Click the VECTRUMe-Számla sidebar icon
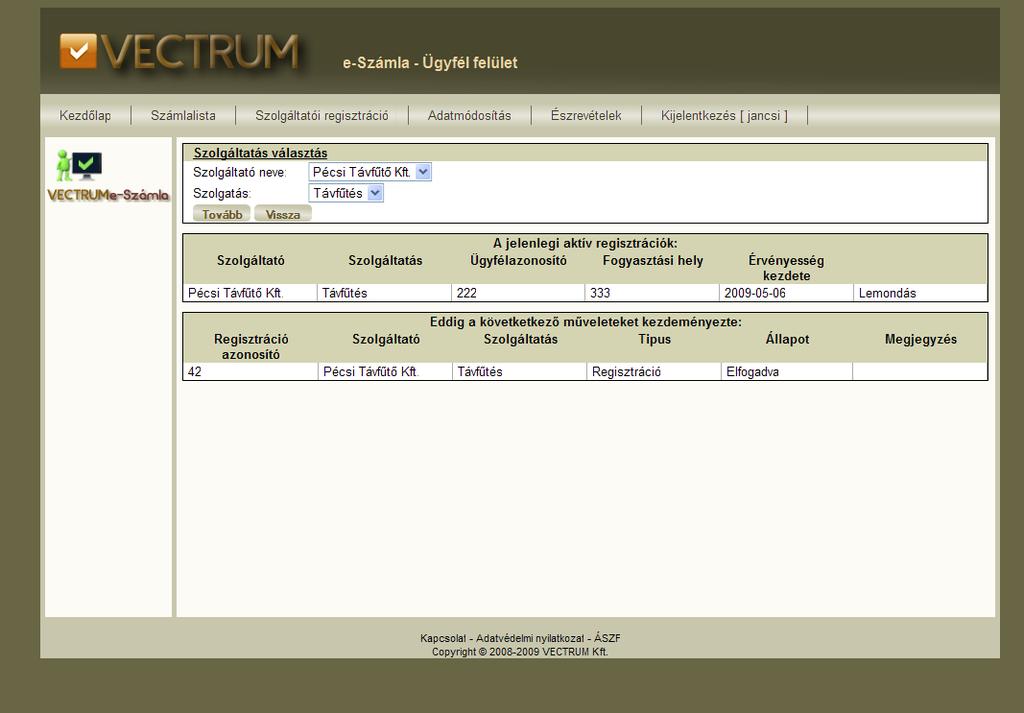Viewport: 1024px width, 713px height. [x=108, y=176]
